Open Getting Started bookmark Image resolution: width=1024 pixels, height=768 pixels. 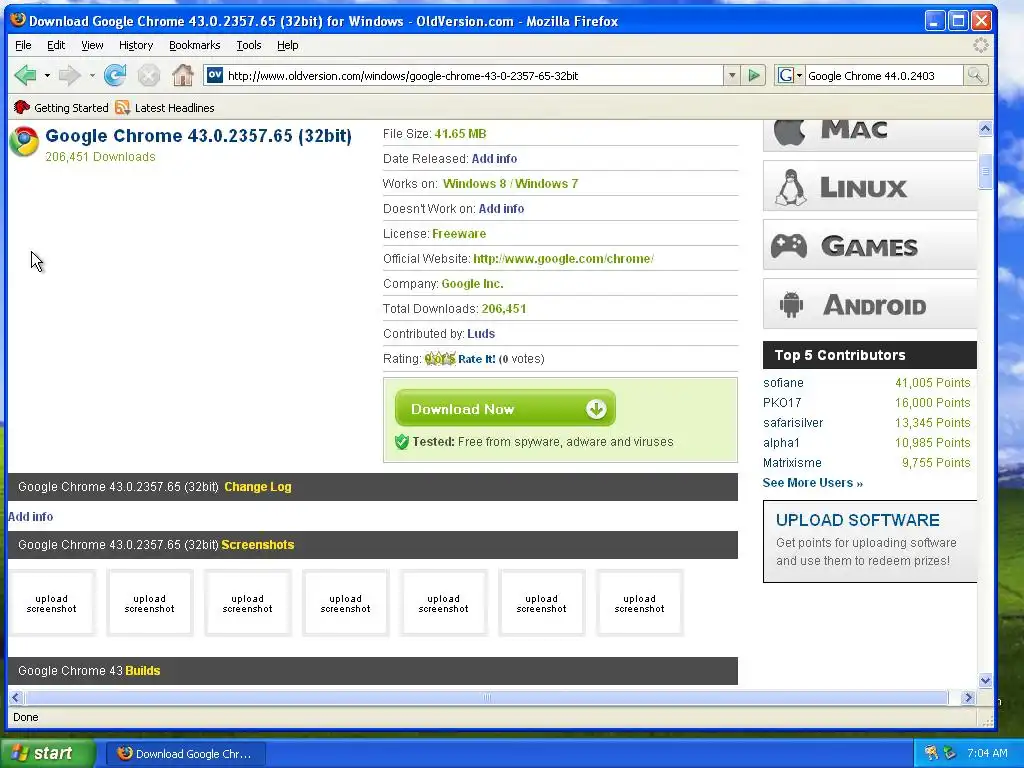coord(61,108)
